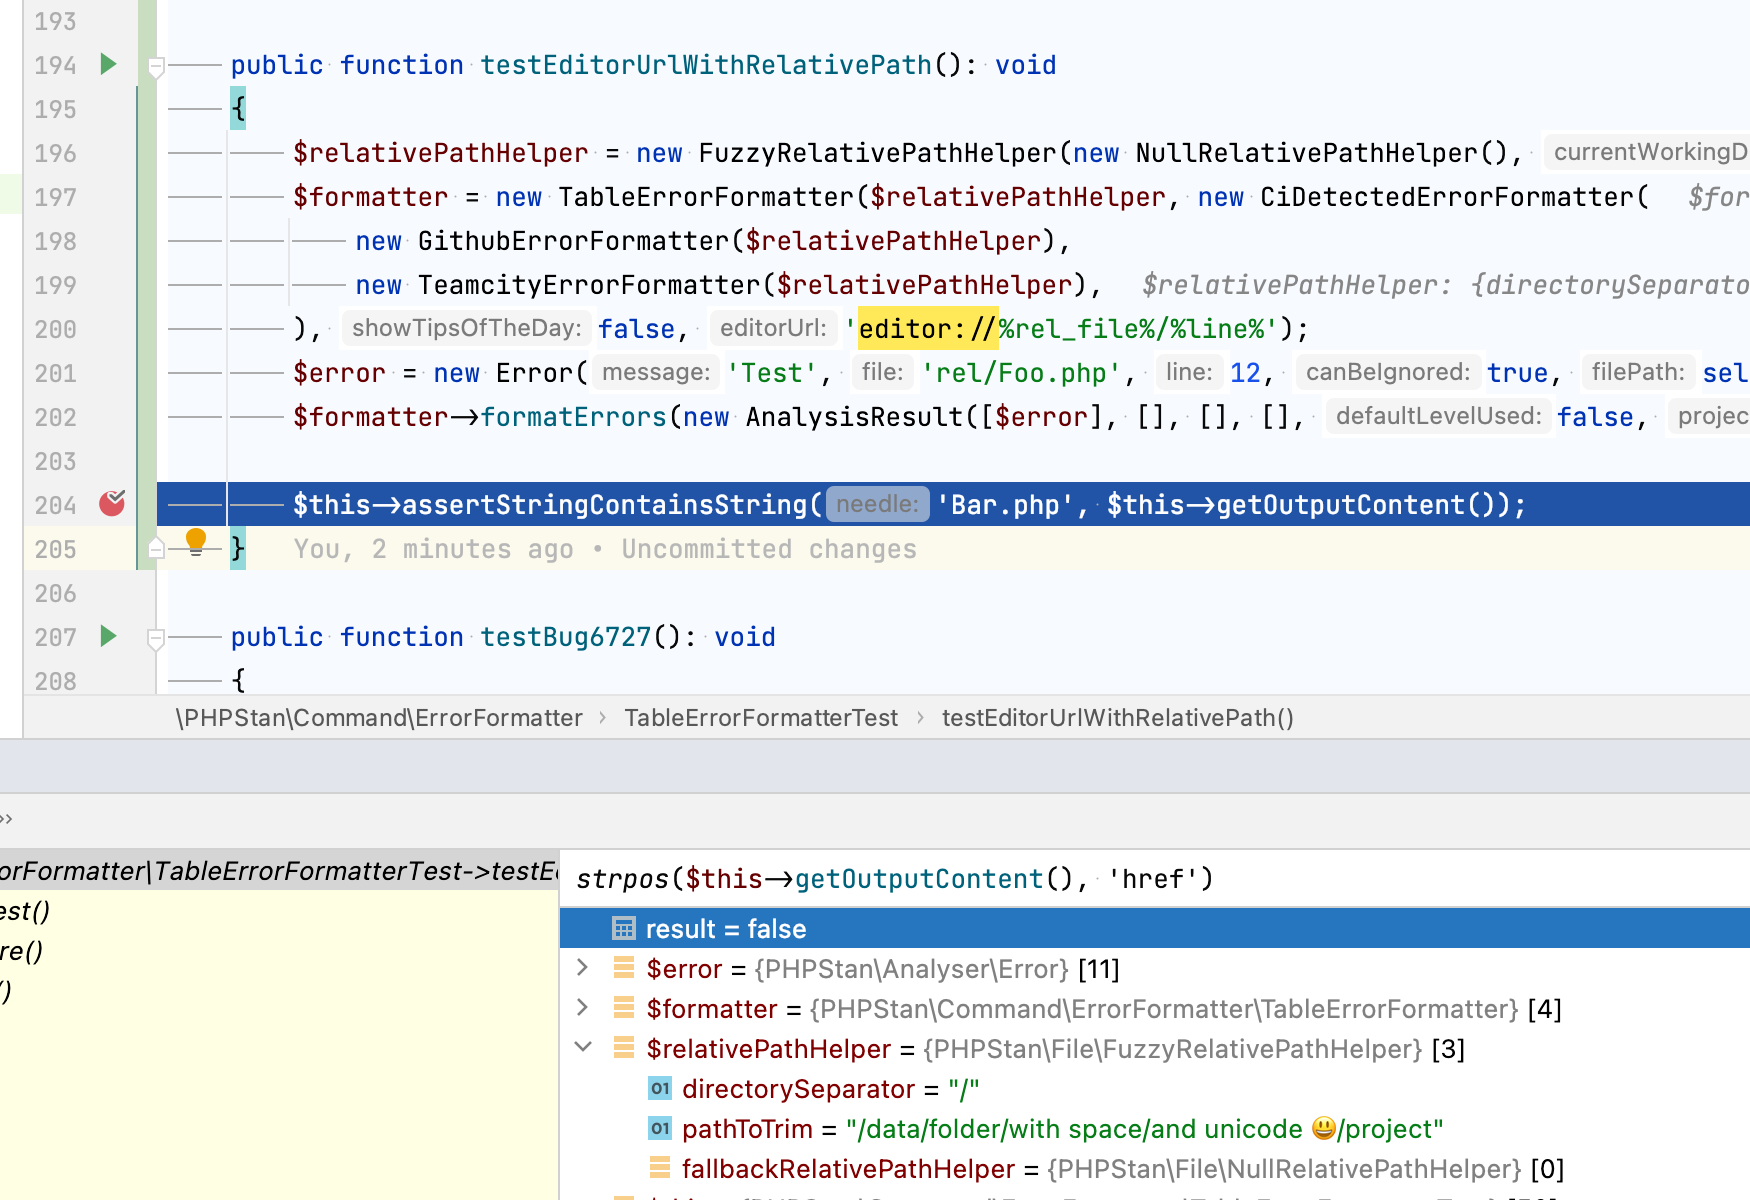Open the \PHPStan\Command\ErrorFormatter breadcrumb

point(379,718)
